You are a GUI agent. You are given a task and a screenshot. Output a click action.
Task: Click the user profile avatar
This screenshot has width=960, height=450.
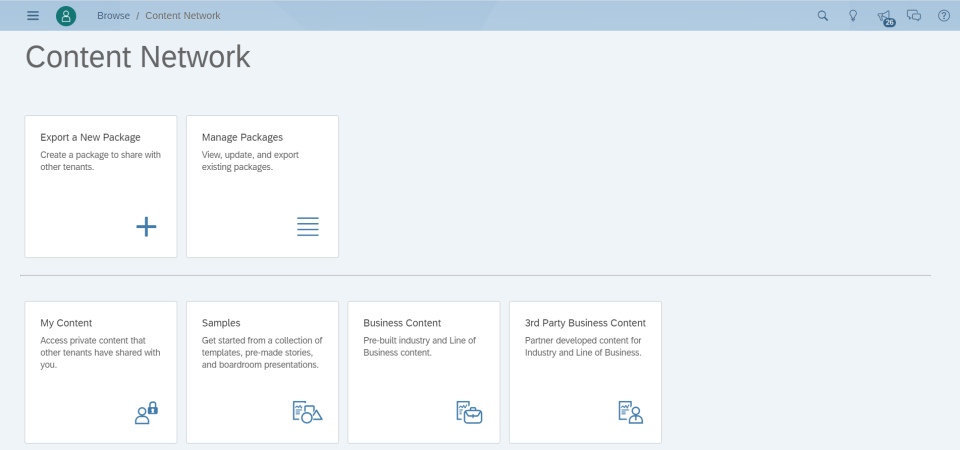[x=66, y=16]
